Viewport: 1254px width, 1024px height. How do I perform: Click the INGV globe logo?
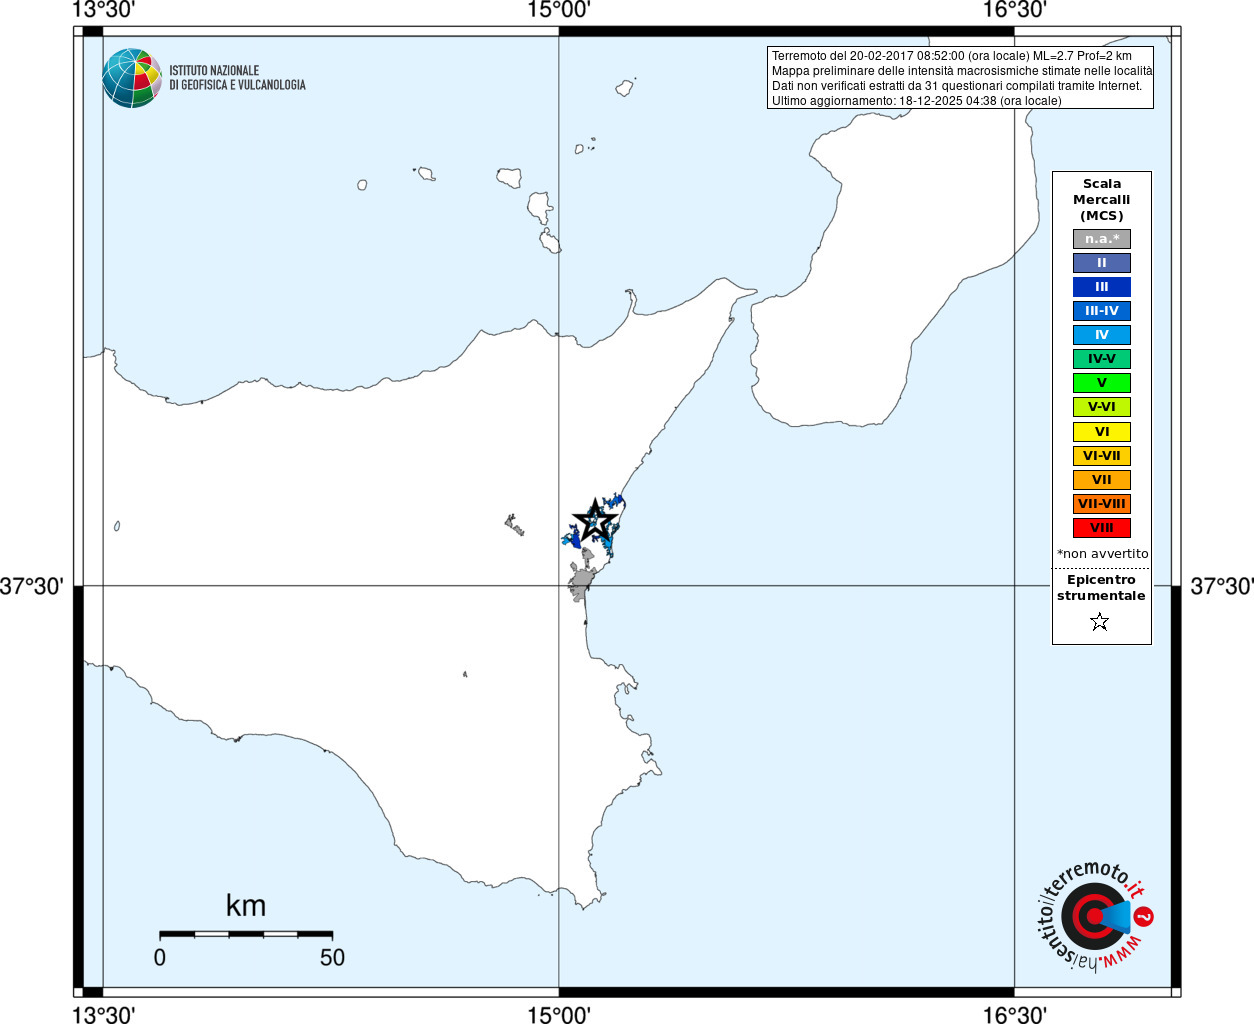tap(132, 78)
